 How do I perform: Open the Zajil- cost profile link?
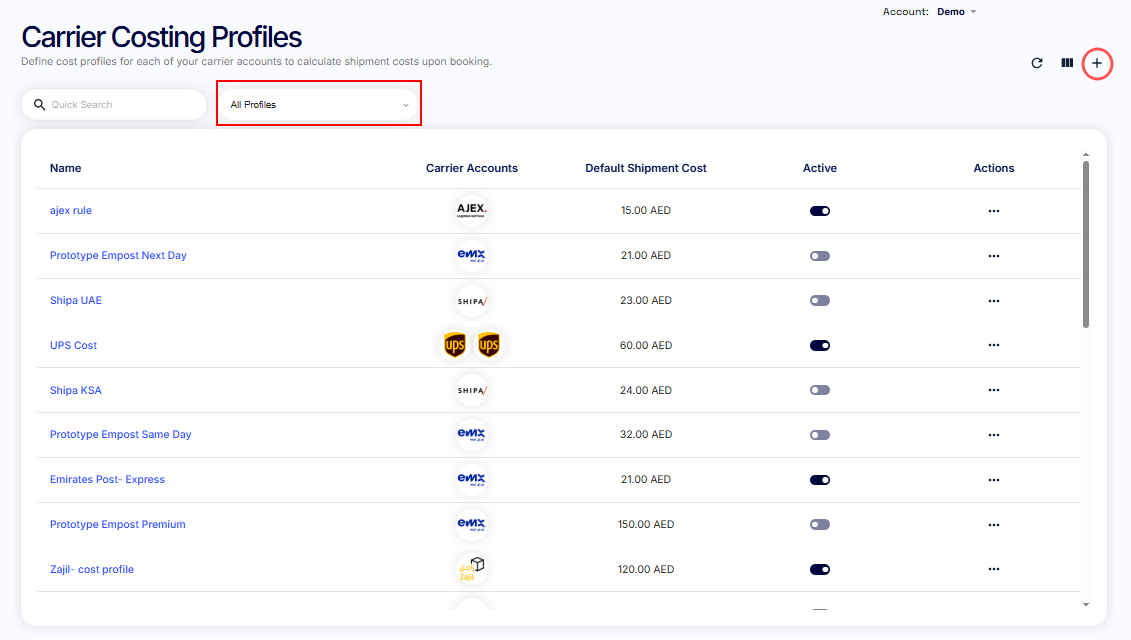click(92, 569)
